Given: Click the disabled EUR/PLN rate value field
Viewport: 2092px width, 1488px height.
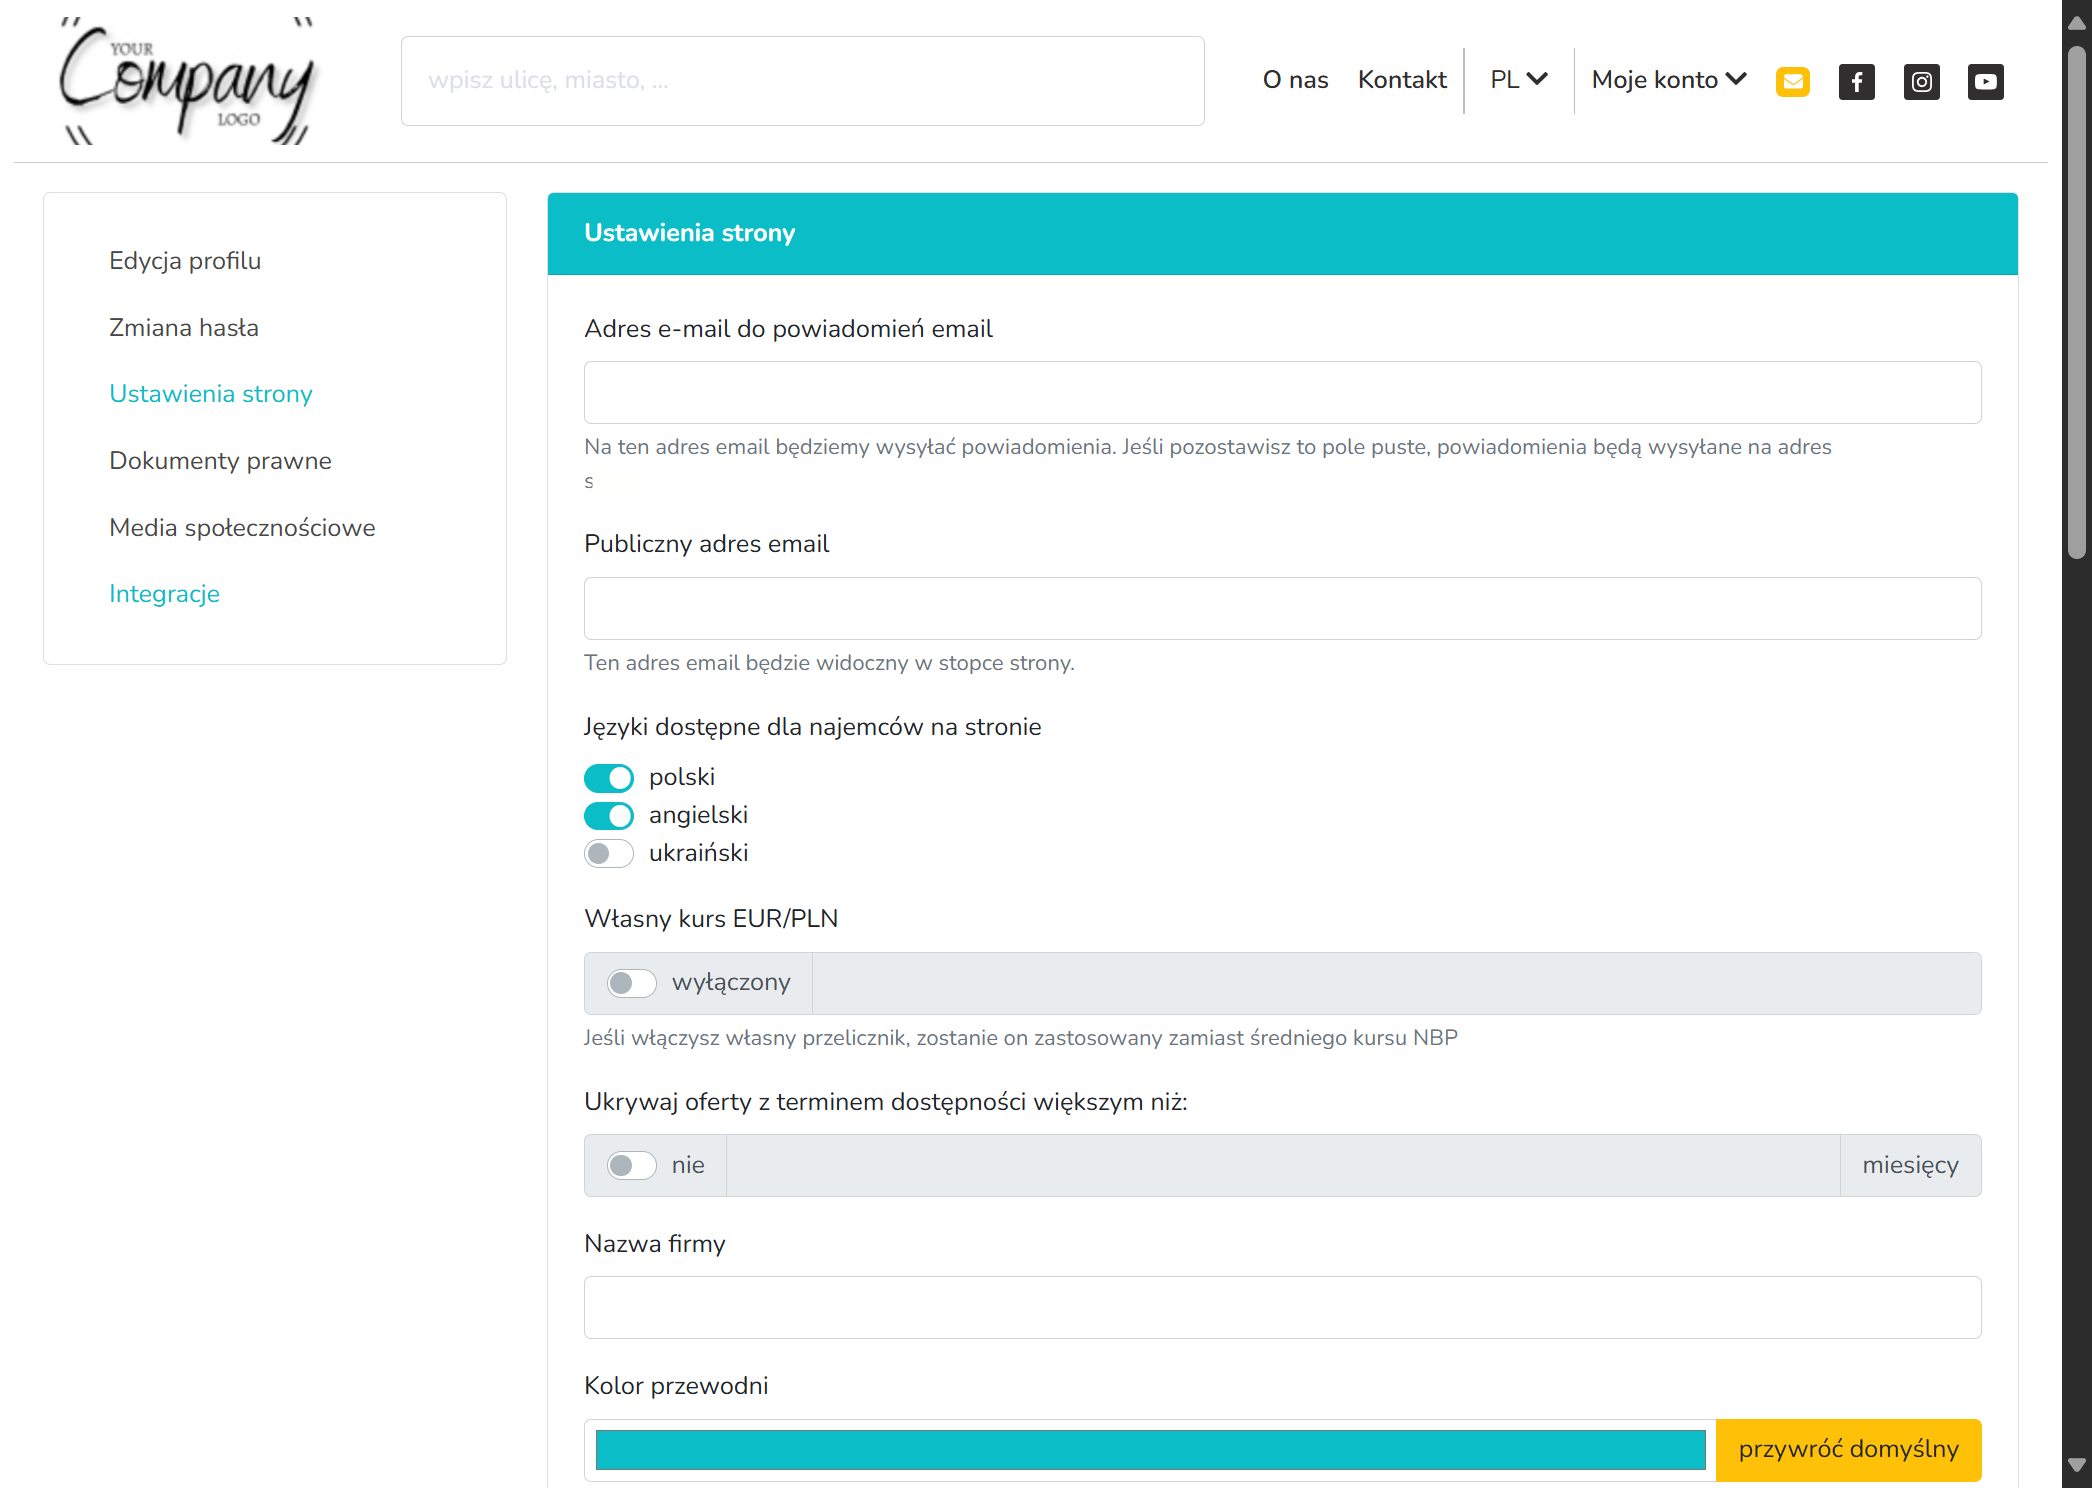Looking at the screenshot, I should coord(1396,983).
